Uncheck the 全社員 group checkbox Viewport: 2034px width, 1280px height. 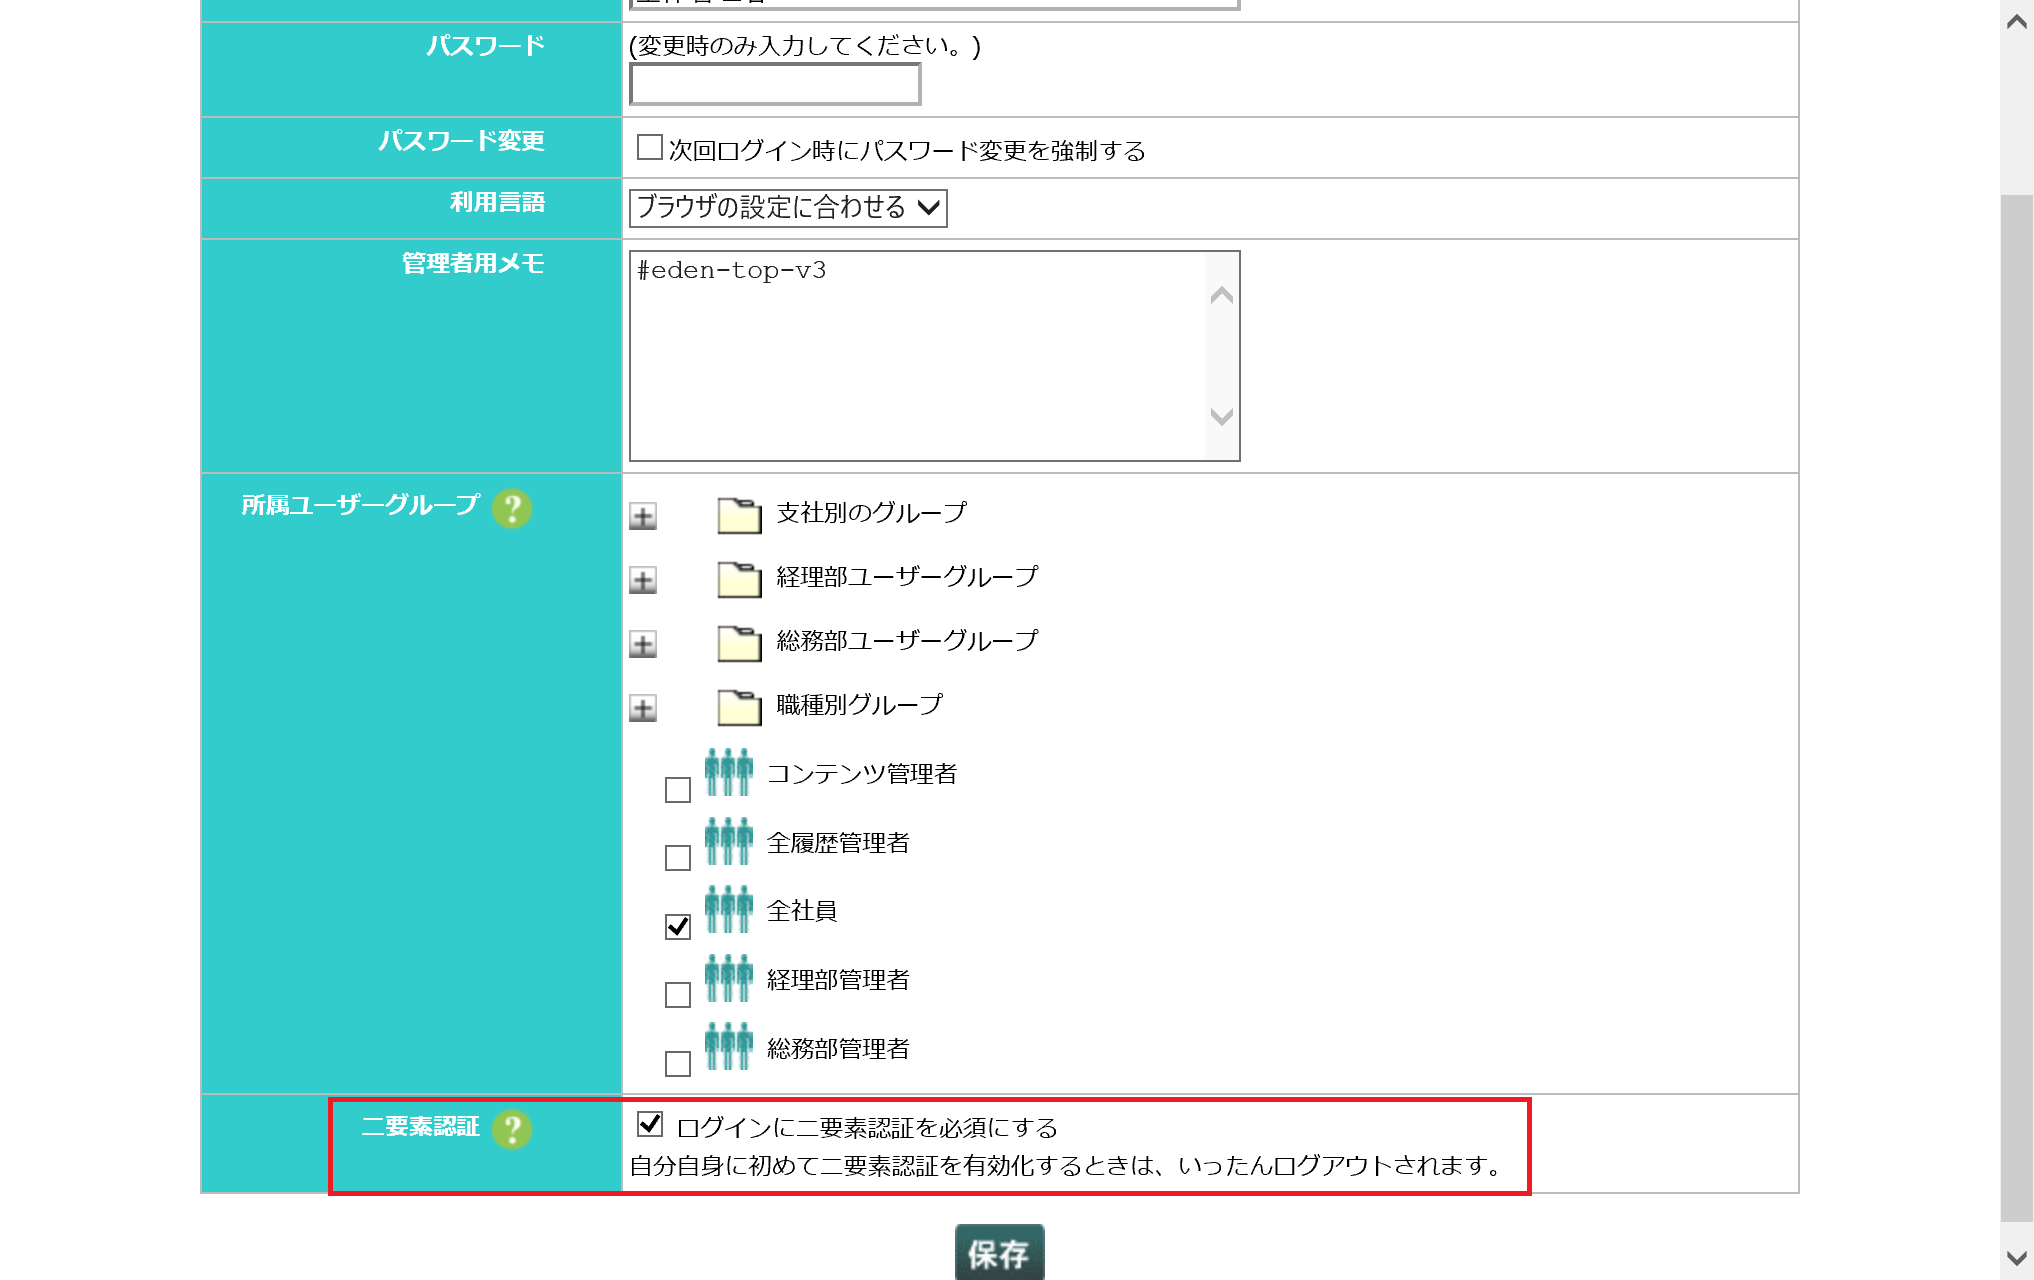pos(678,927)
